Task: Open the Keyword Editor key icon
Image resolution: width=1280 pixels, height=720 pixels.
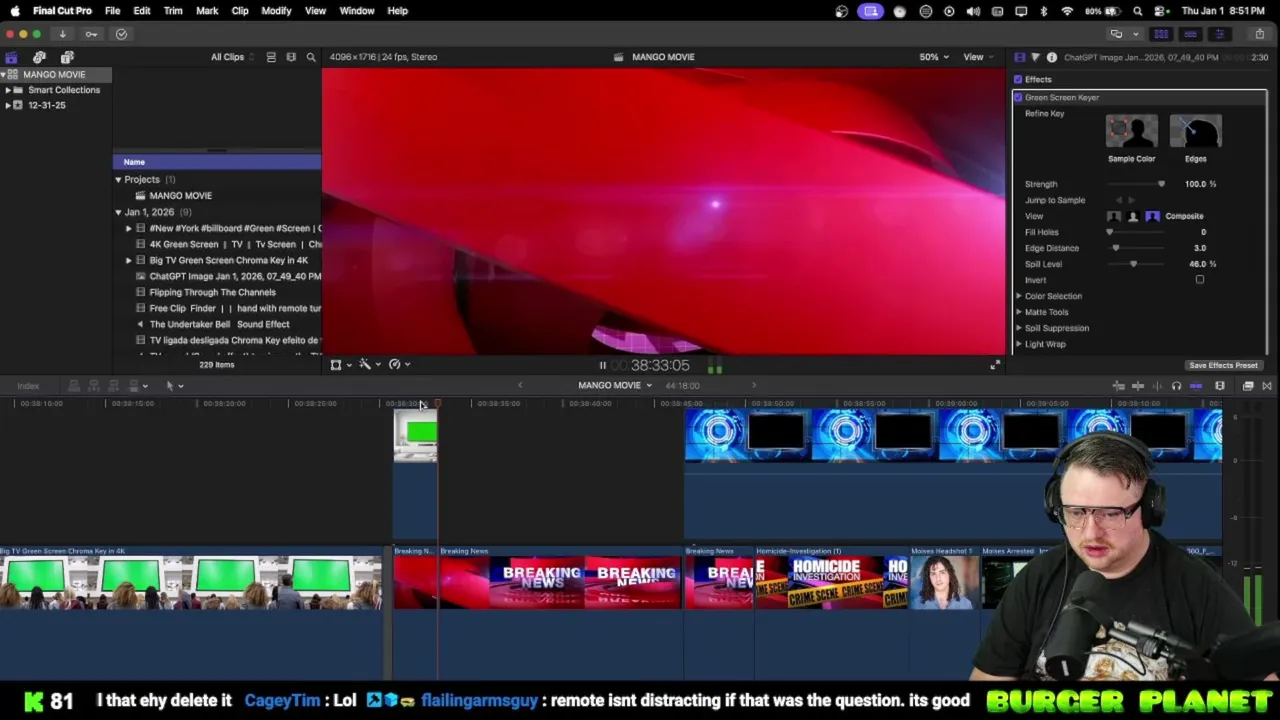Action: point(91,34)
